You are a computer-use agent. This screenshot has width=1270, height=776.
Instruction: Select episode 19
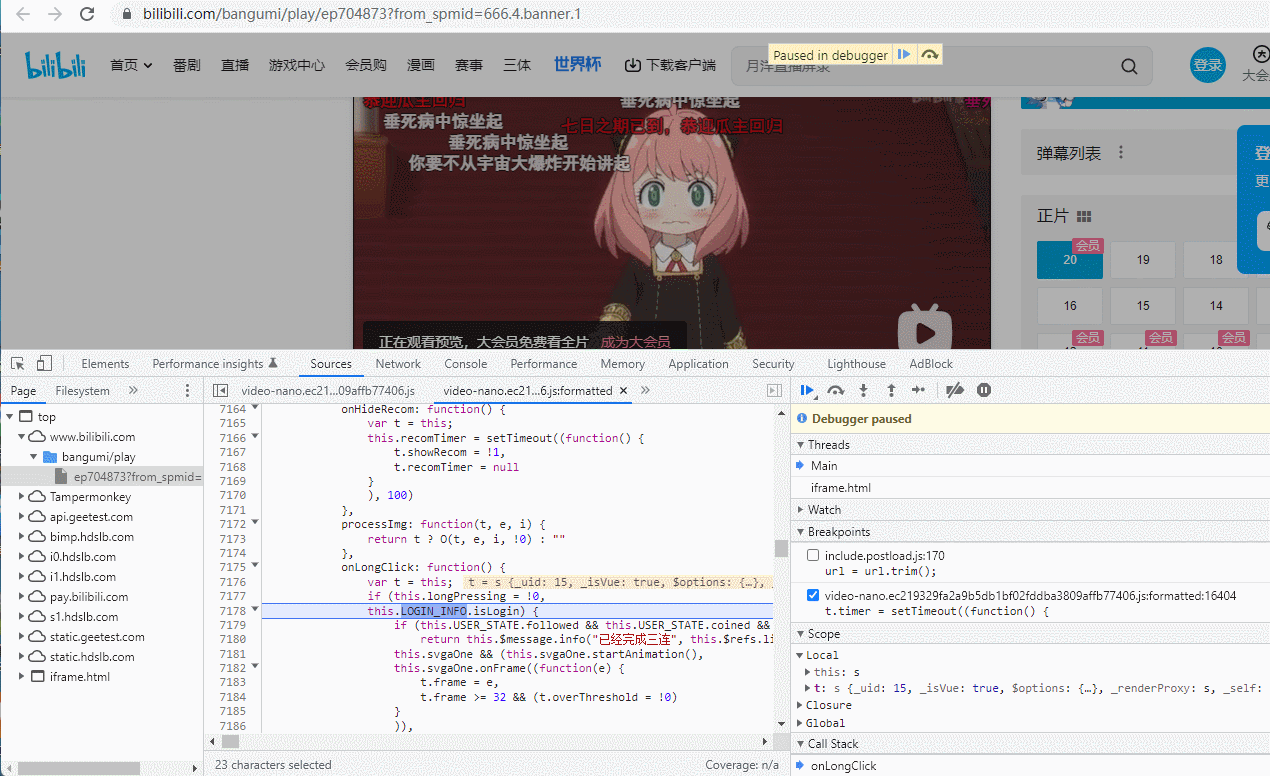click(1143, 260)
